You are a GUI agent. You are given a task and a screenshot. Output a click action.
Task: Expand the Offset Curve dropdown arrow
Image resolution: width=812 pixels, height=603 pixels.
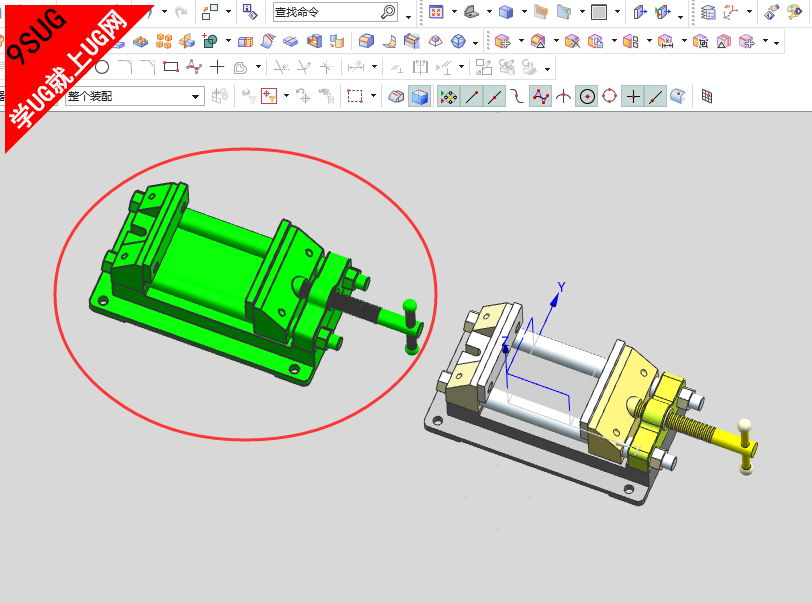[258, 67]
